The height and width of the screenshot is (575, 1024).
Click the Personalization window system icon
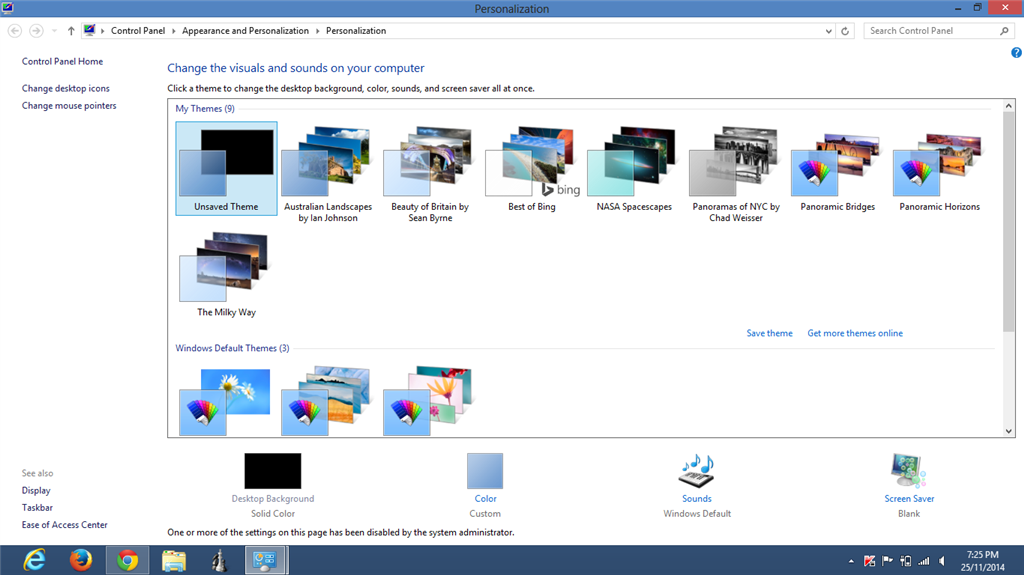[x=7, y=8]
